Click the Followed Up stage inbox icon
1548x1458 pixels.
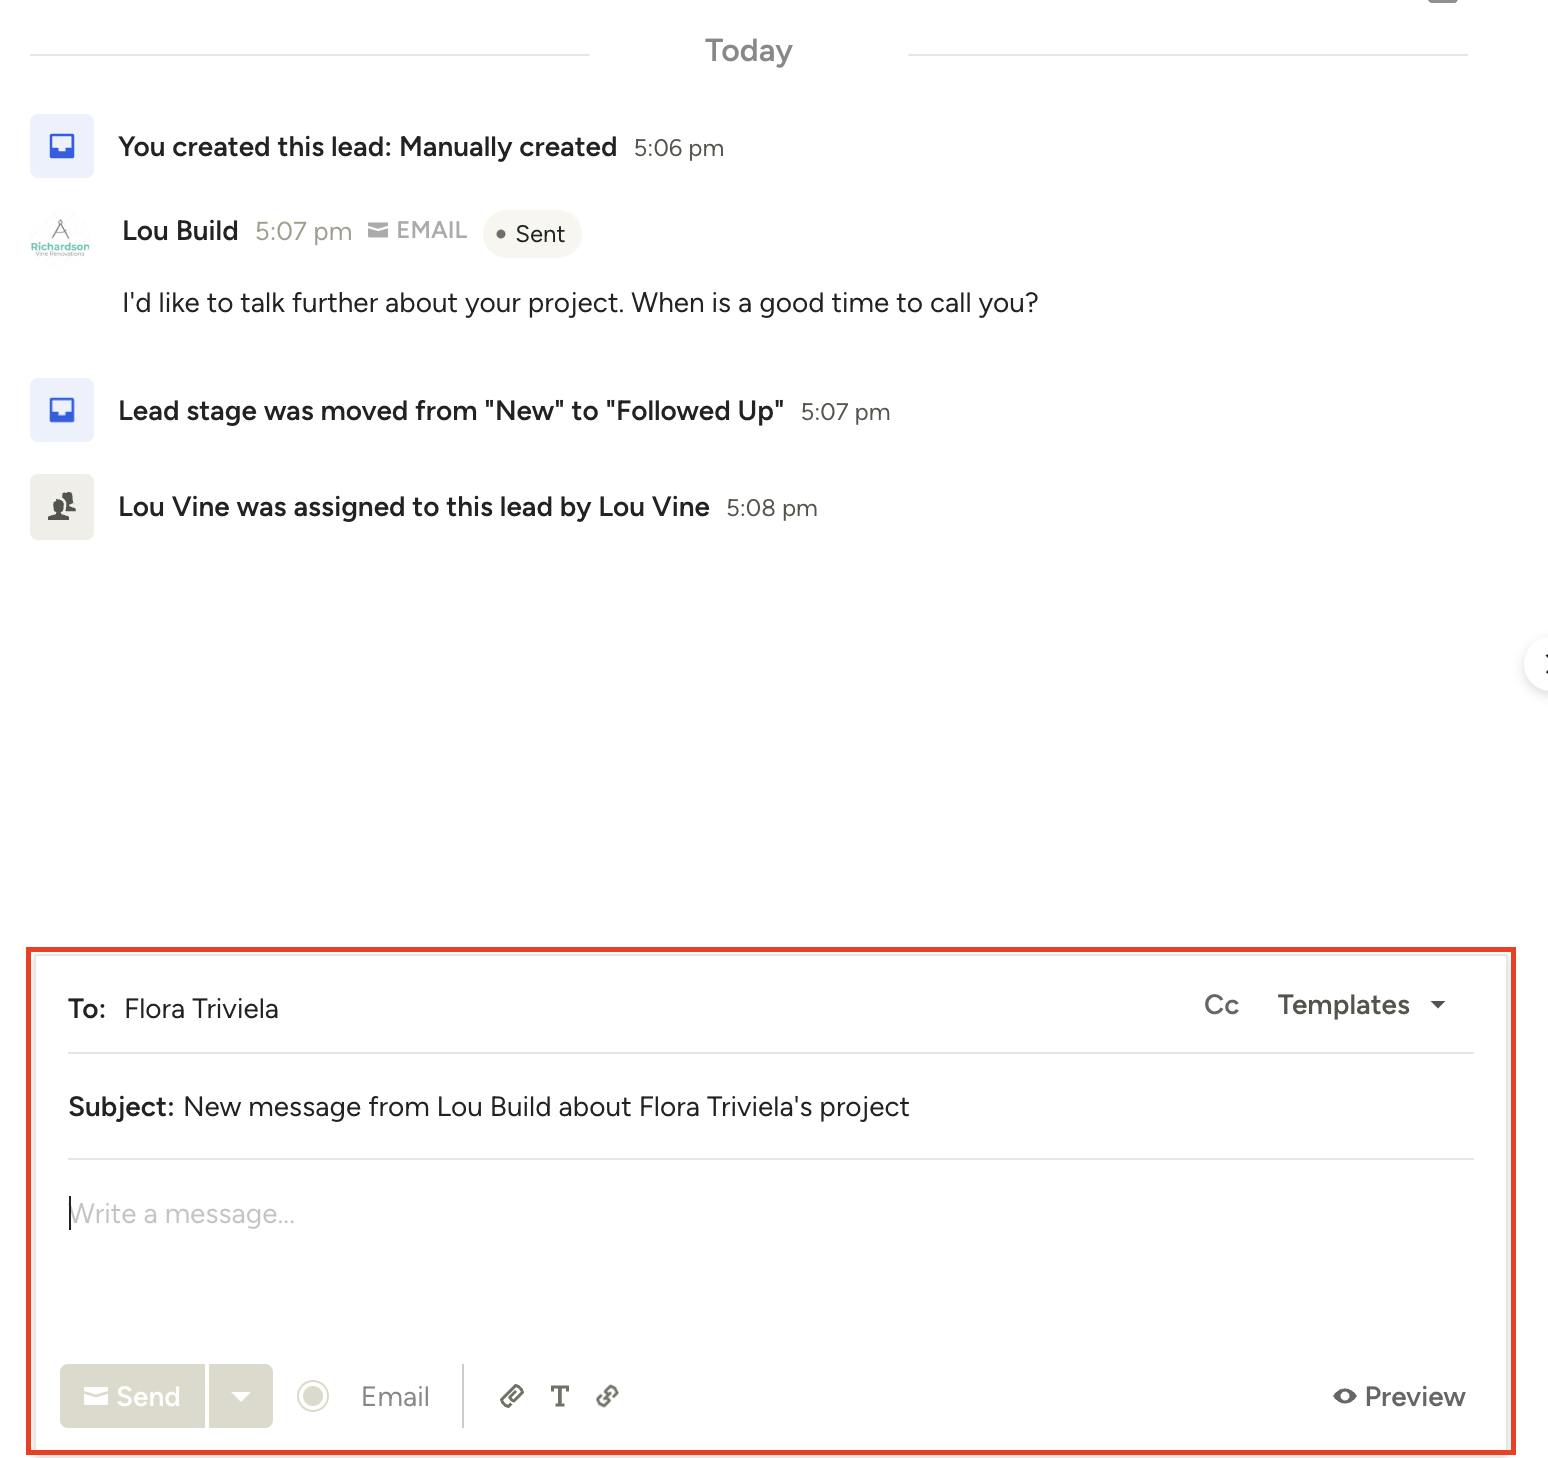[62, 410]
